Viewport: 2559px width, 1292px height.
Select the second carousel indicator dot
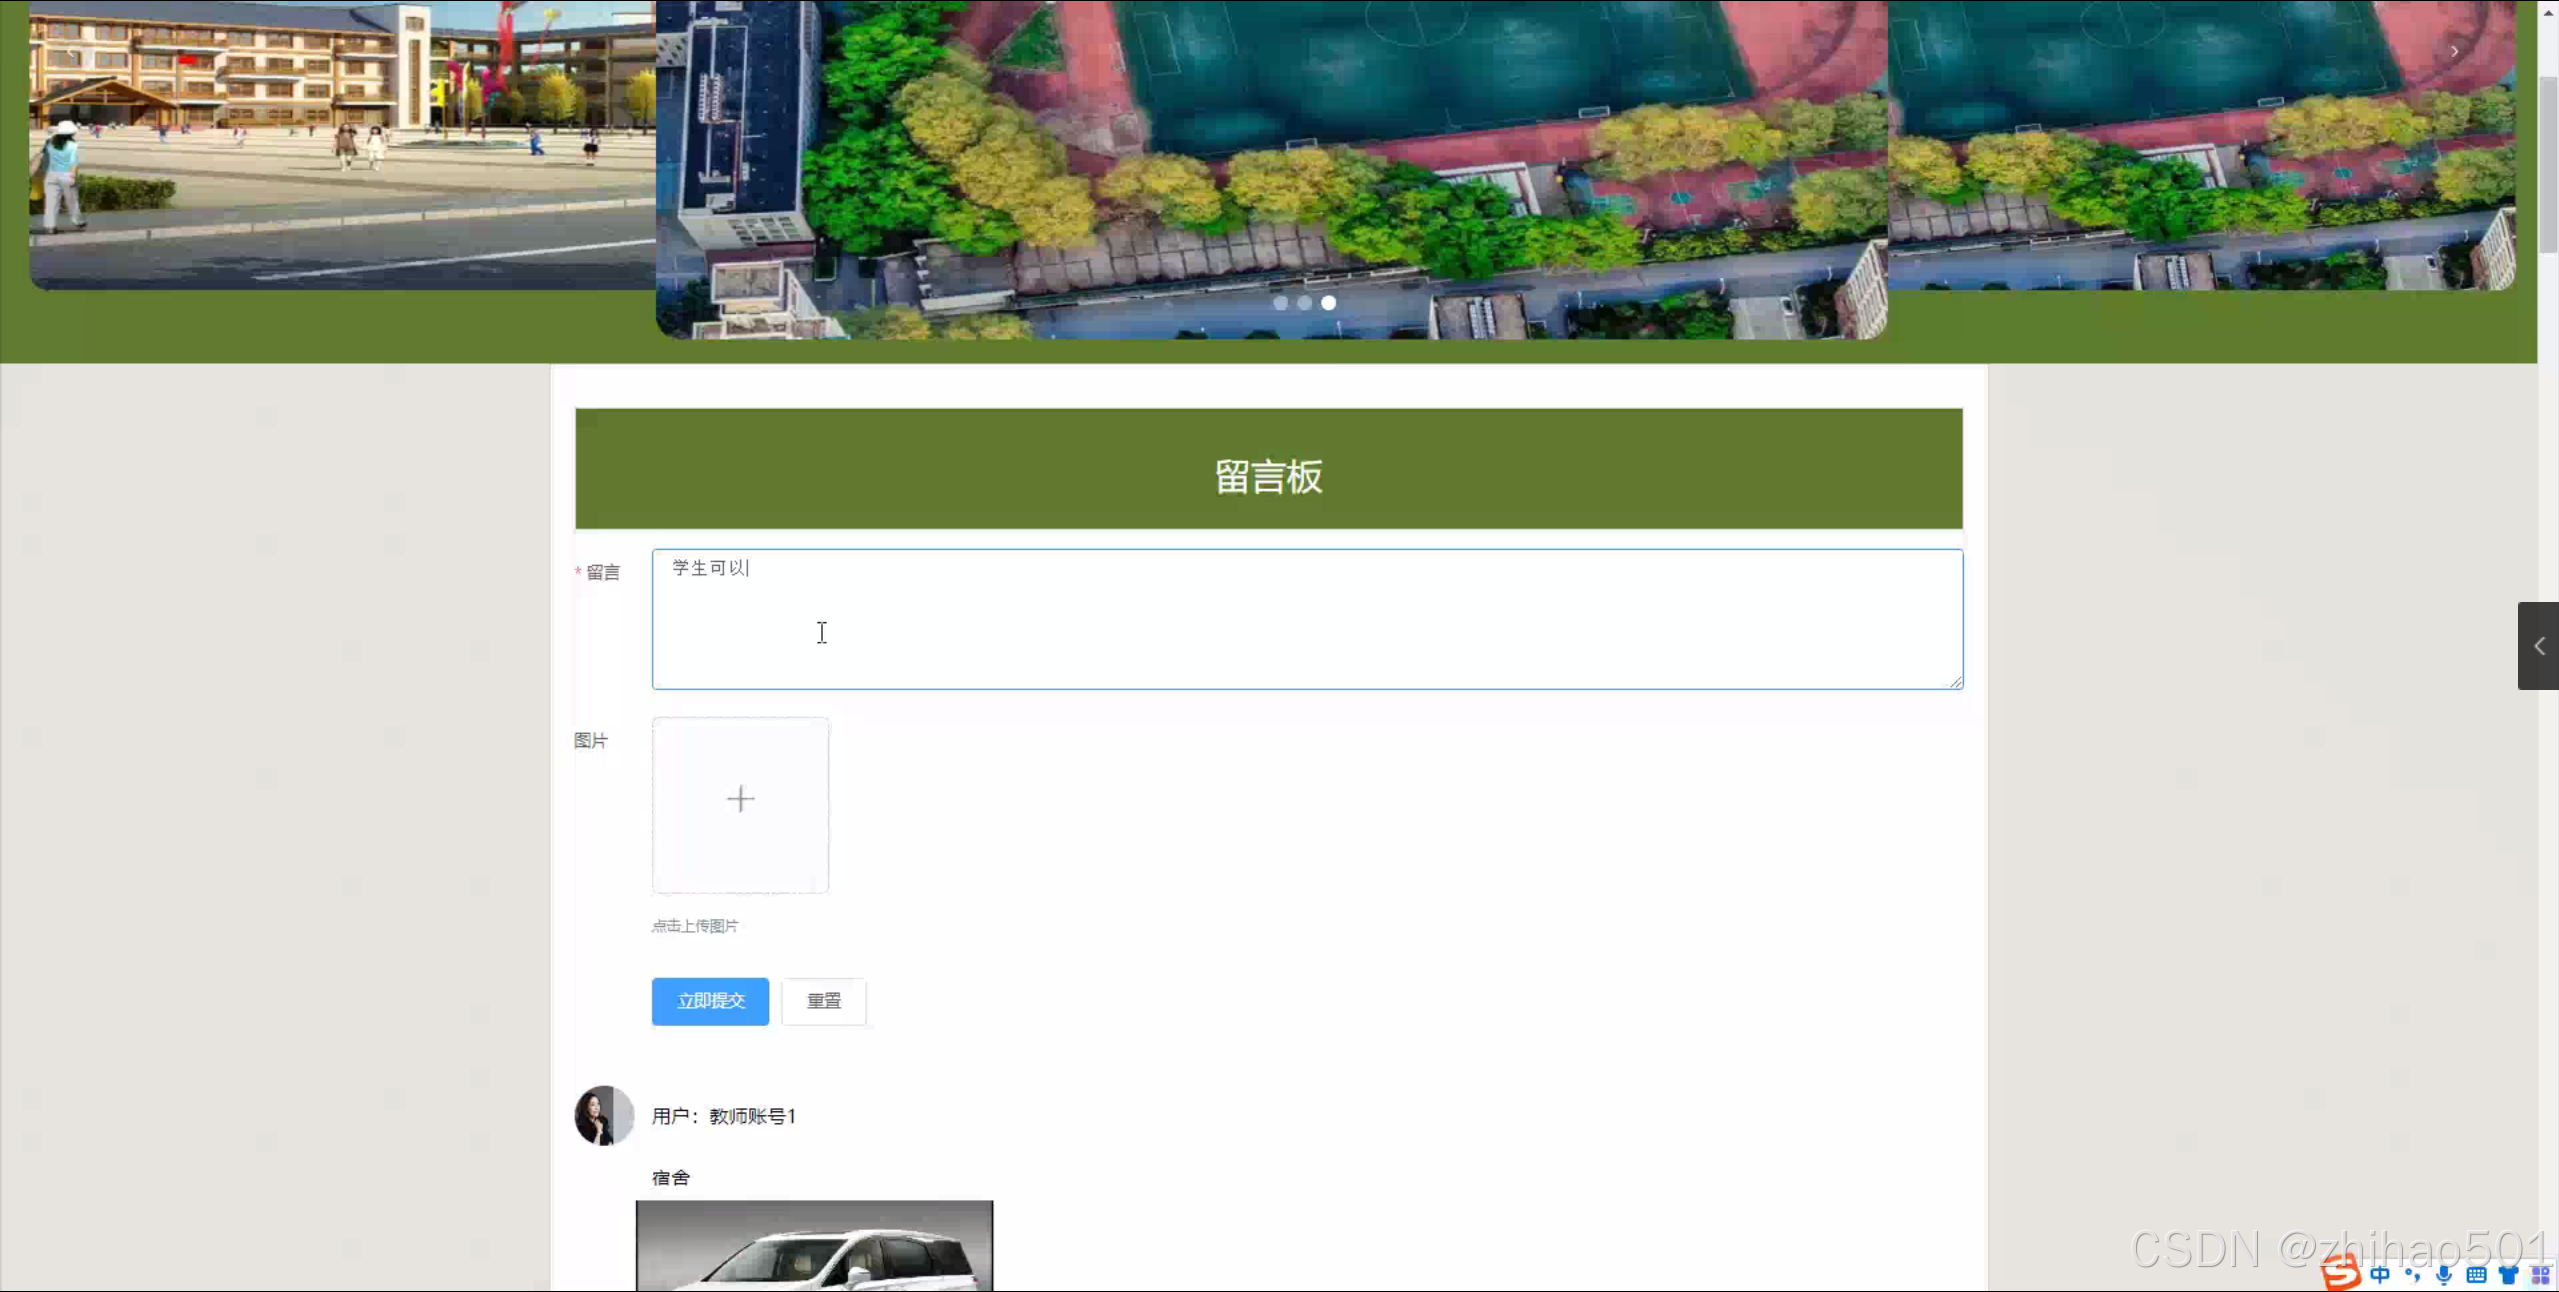click(1304, 303)
